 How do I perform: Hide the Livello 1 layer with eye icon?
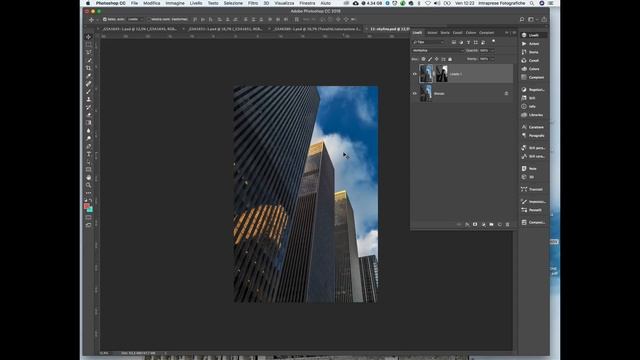coord(415,74)
